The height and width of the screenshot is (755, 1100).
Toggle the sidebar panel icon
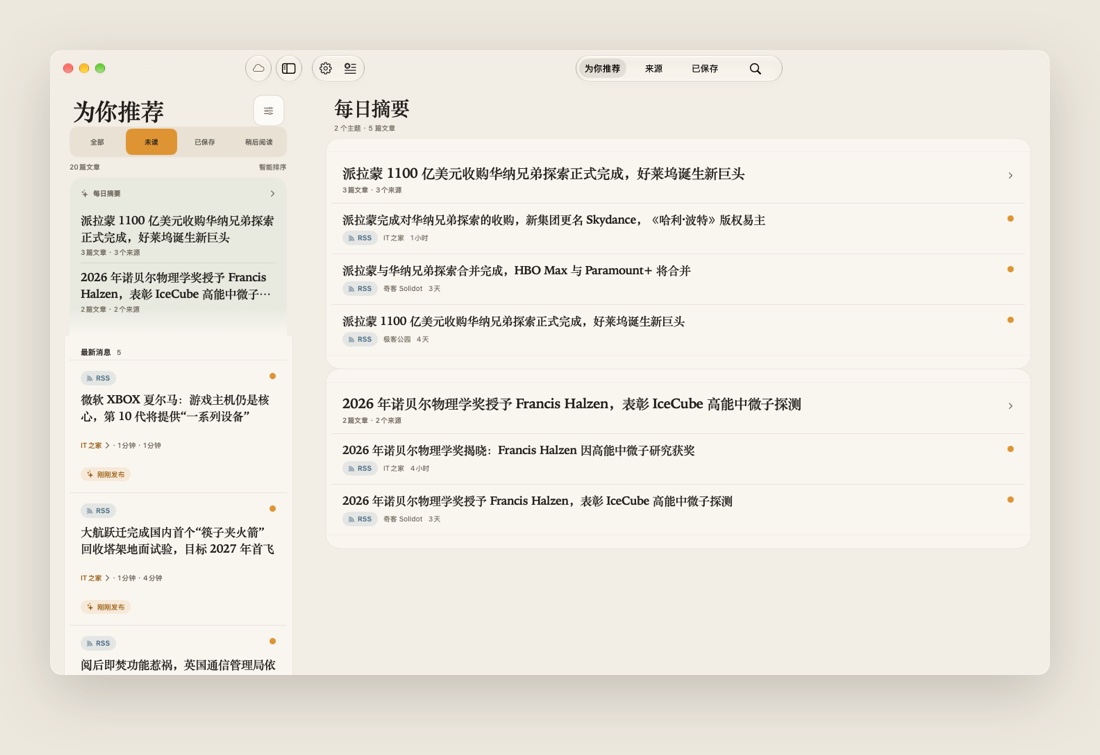pos(289,68)
